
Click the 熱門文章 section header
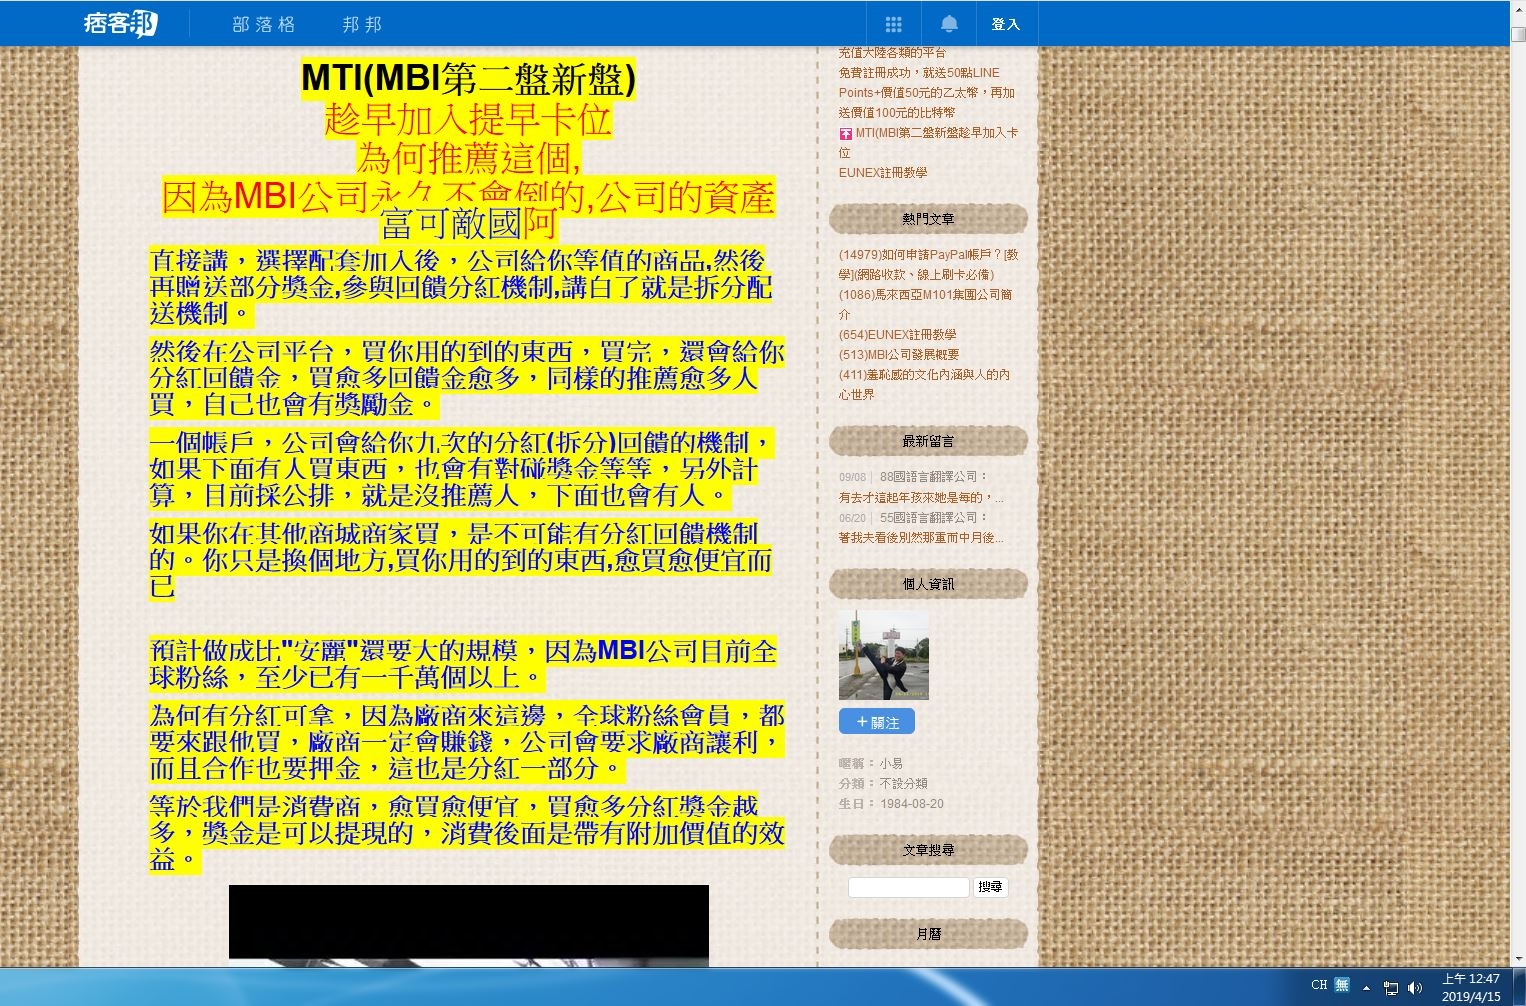pos(928,219)
